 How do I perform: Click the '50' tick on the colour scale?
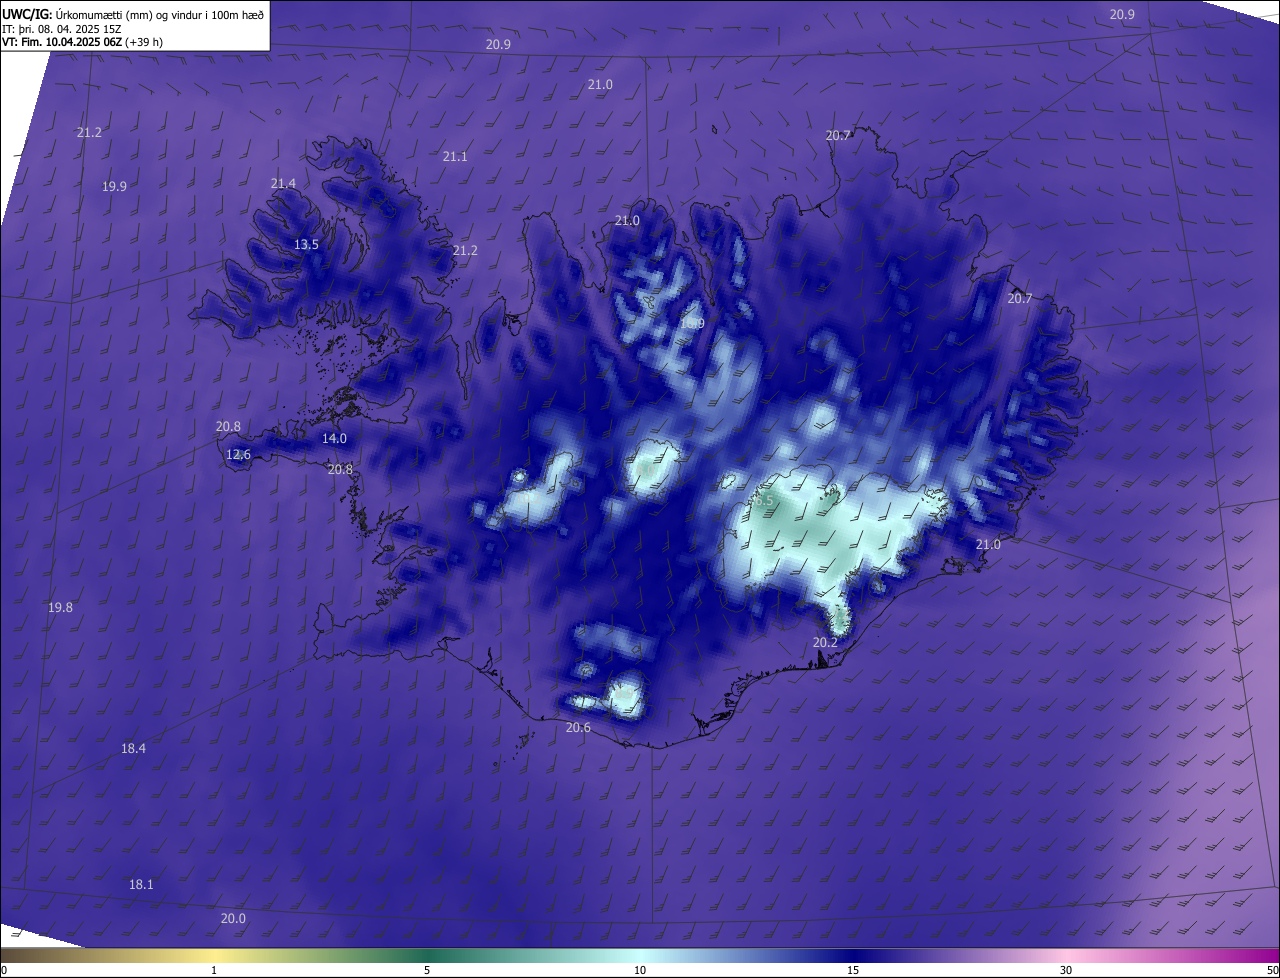pyautogui.click(x=1272, y=970)
